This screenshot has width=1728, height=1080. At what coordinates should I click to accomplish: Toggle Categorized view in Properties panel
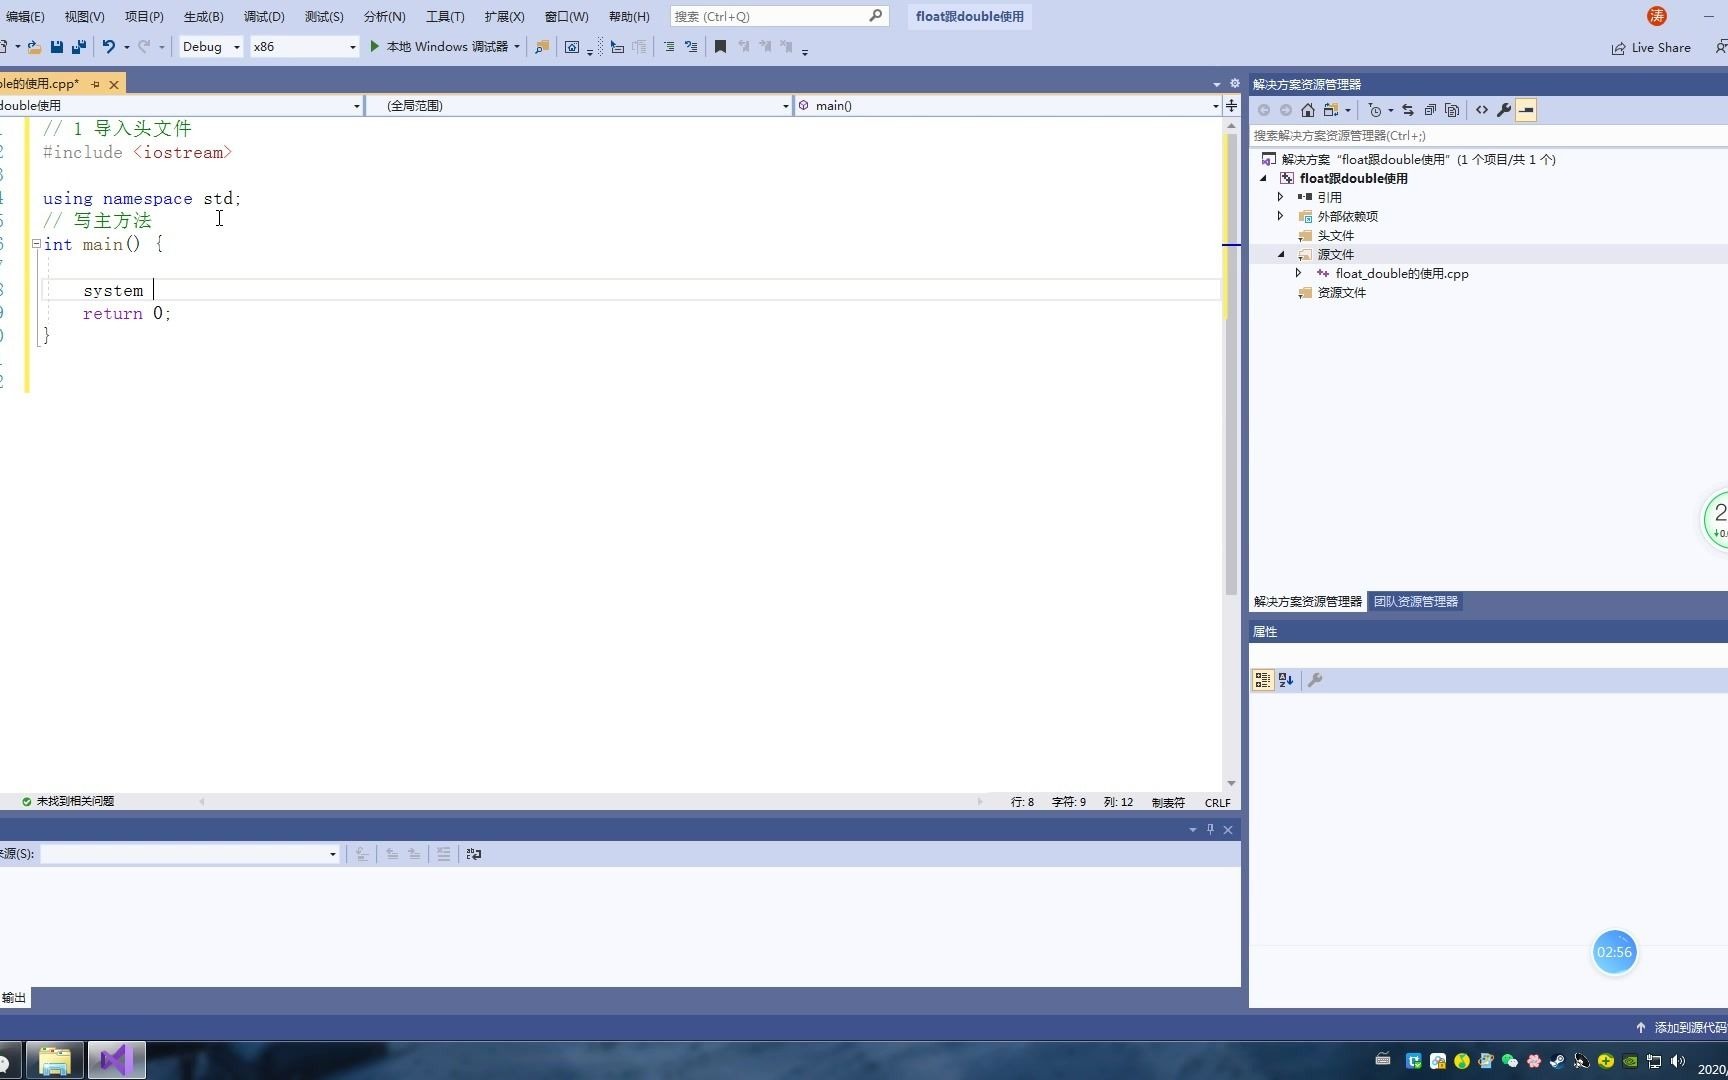1263,680
